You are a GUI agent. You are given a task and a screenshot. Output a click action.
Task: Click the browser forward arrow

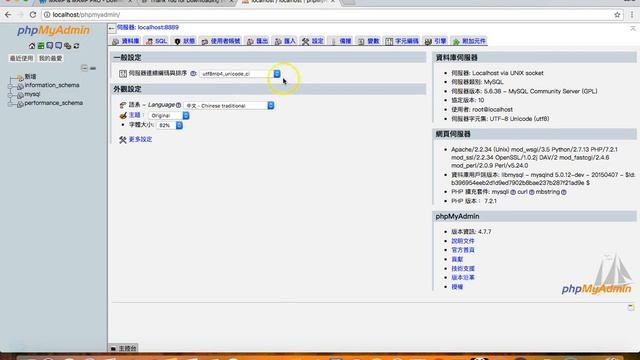[x=20, y=15]
